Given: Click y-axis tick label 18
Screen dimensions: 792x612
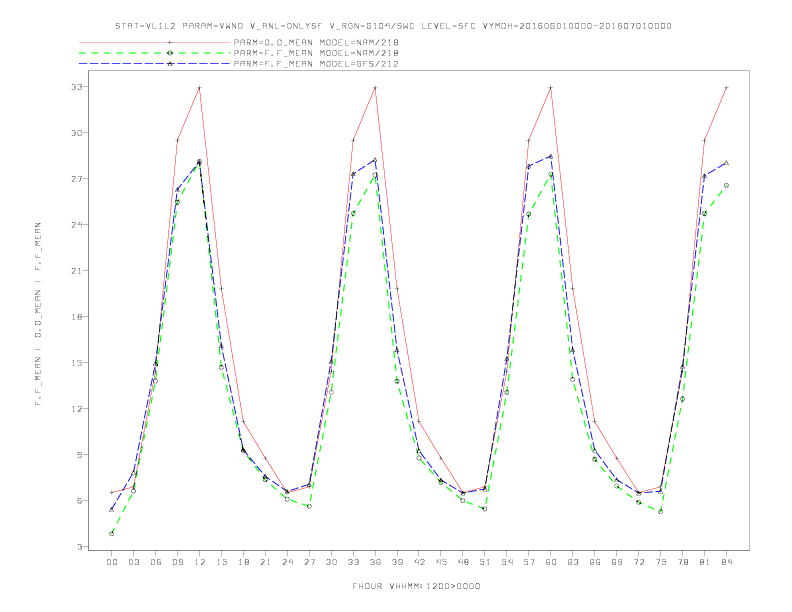Looking at the screenshot, I should pyautogui.click(x=77, y=317).
